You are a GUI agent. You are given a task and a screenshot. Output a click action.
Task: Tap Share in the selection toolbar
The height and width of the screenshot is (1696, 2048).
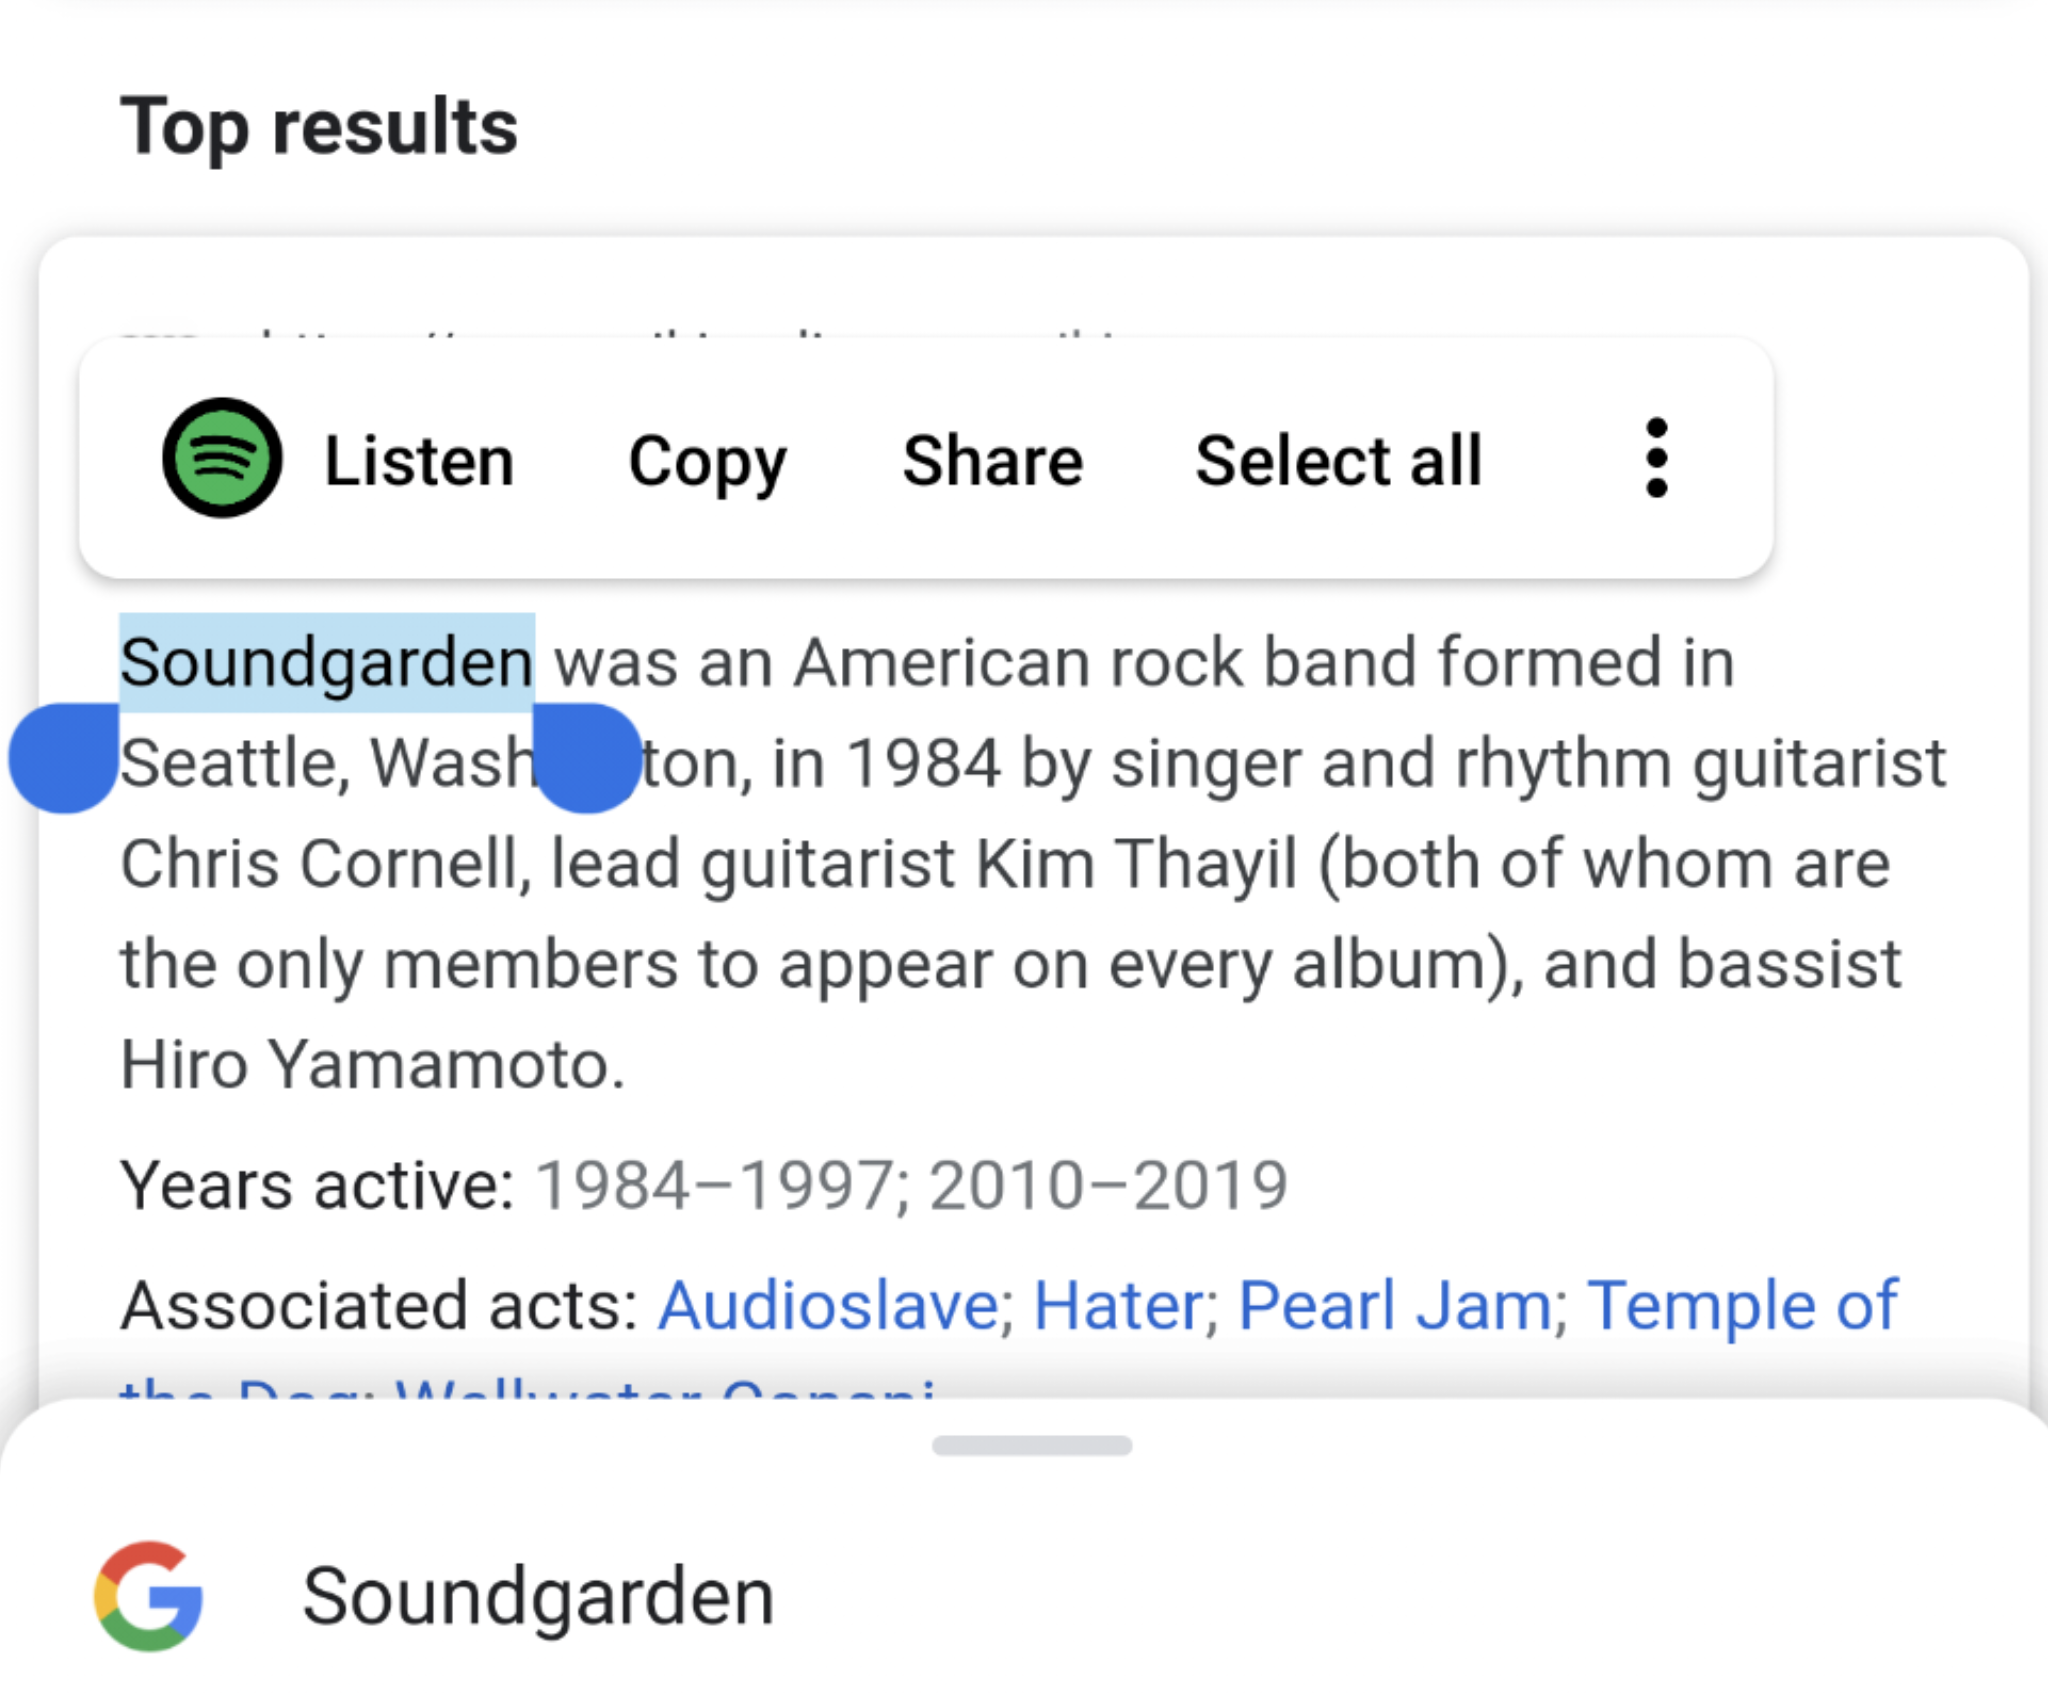click(x=992, y=461)
